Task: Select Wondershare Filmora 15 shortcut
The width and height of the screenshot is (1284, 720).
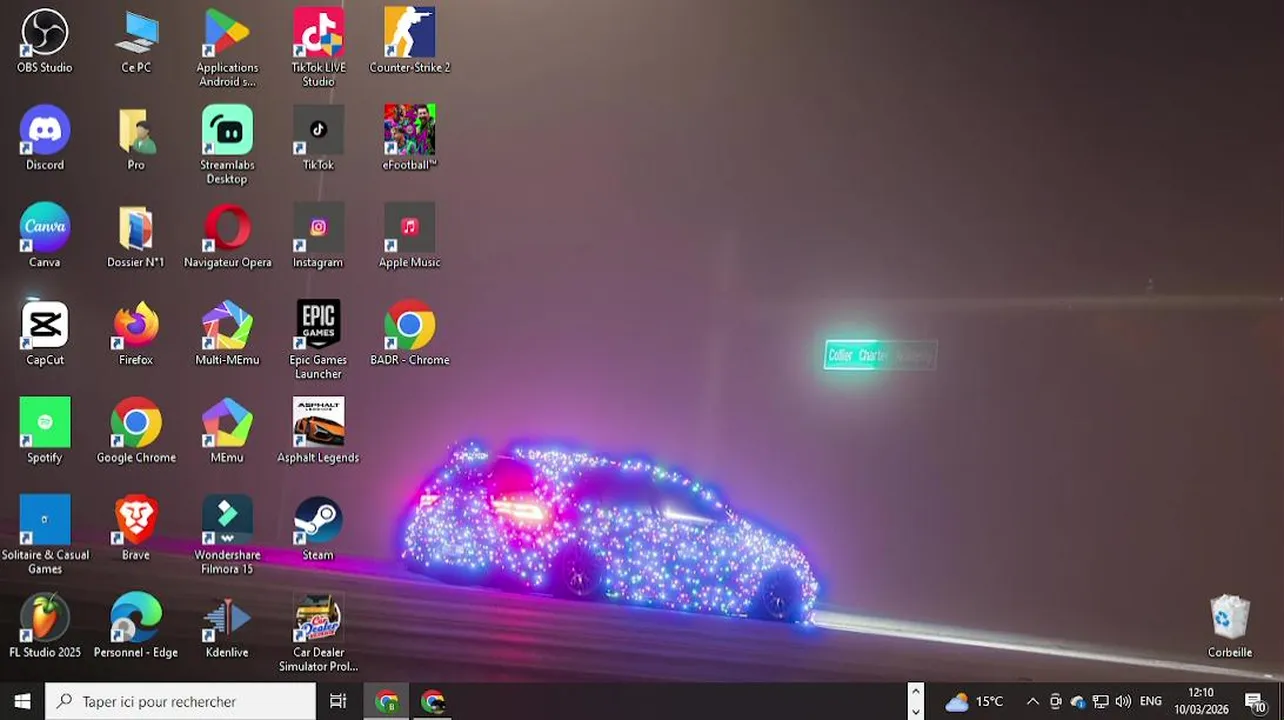Action: pos(227,535)
